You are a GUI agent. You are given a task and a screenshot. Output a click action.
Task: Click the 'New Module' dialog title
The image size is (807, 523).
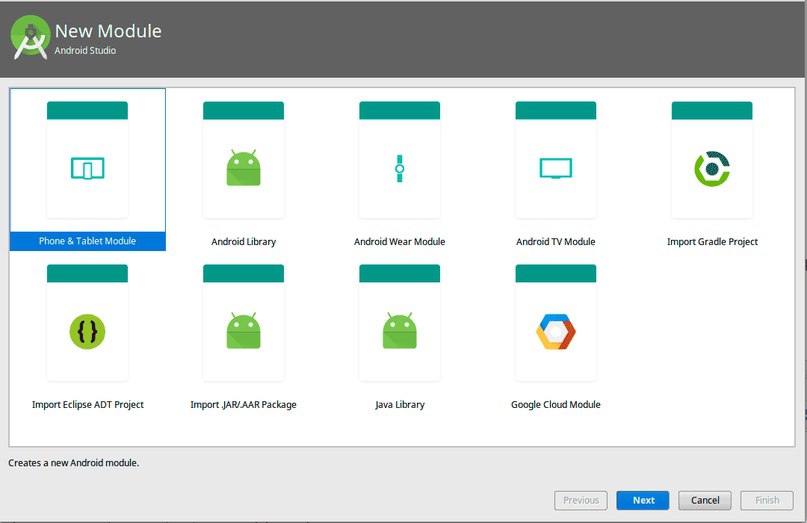click(x=108, y=31)
